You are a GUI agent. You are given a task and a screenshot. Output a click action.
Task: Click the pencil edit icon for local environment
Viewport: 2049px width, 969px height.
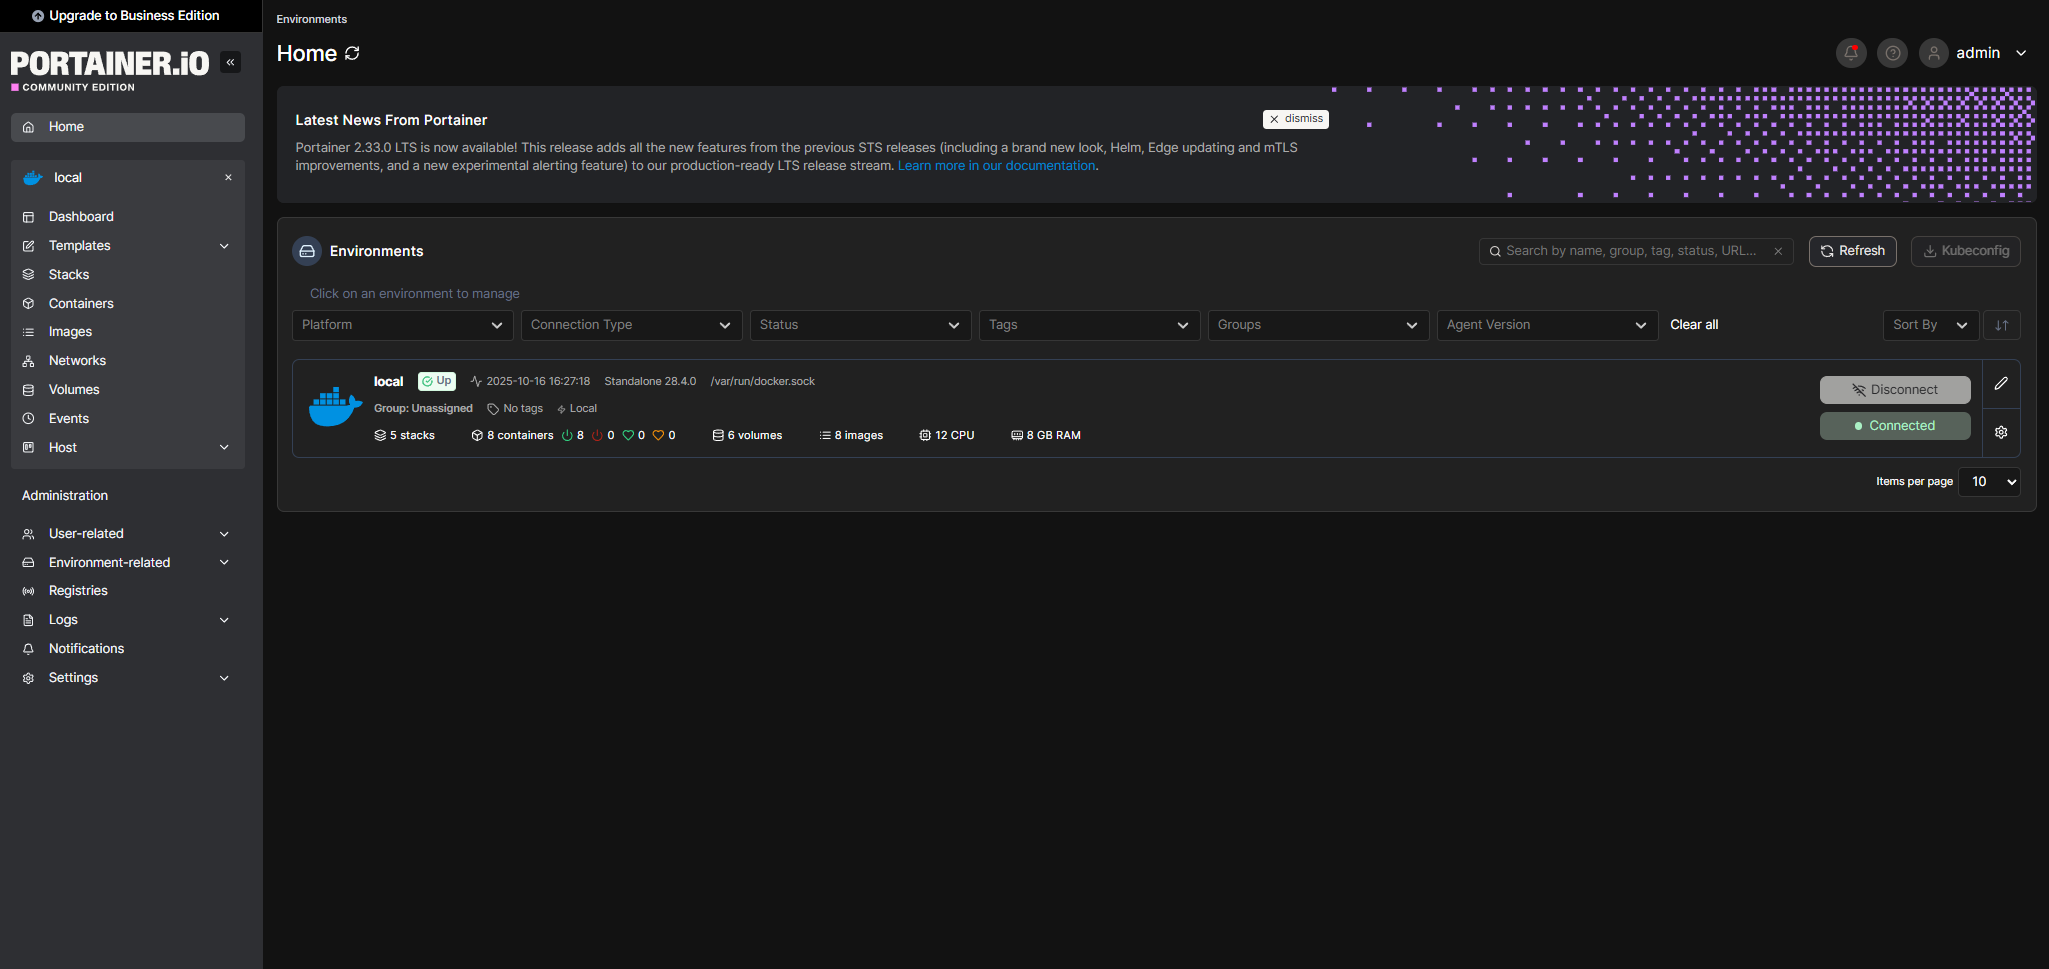point(2001,384)
